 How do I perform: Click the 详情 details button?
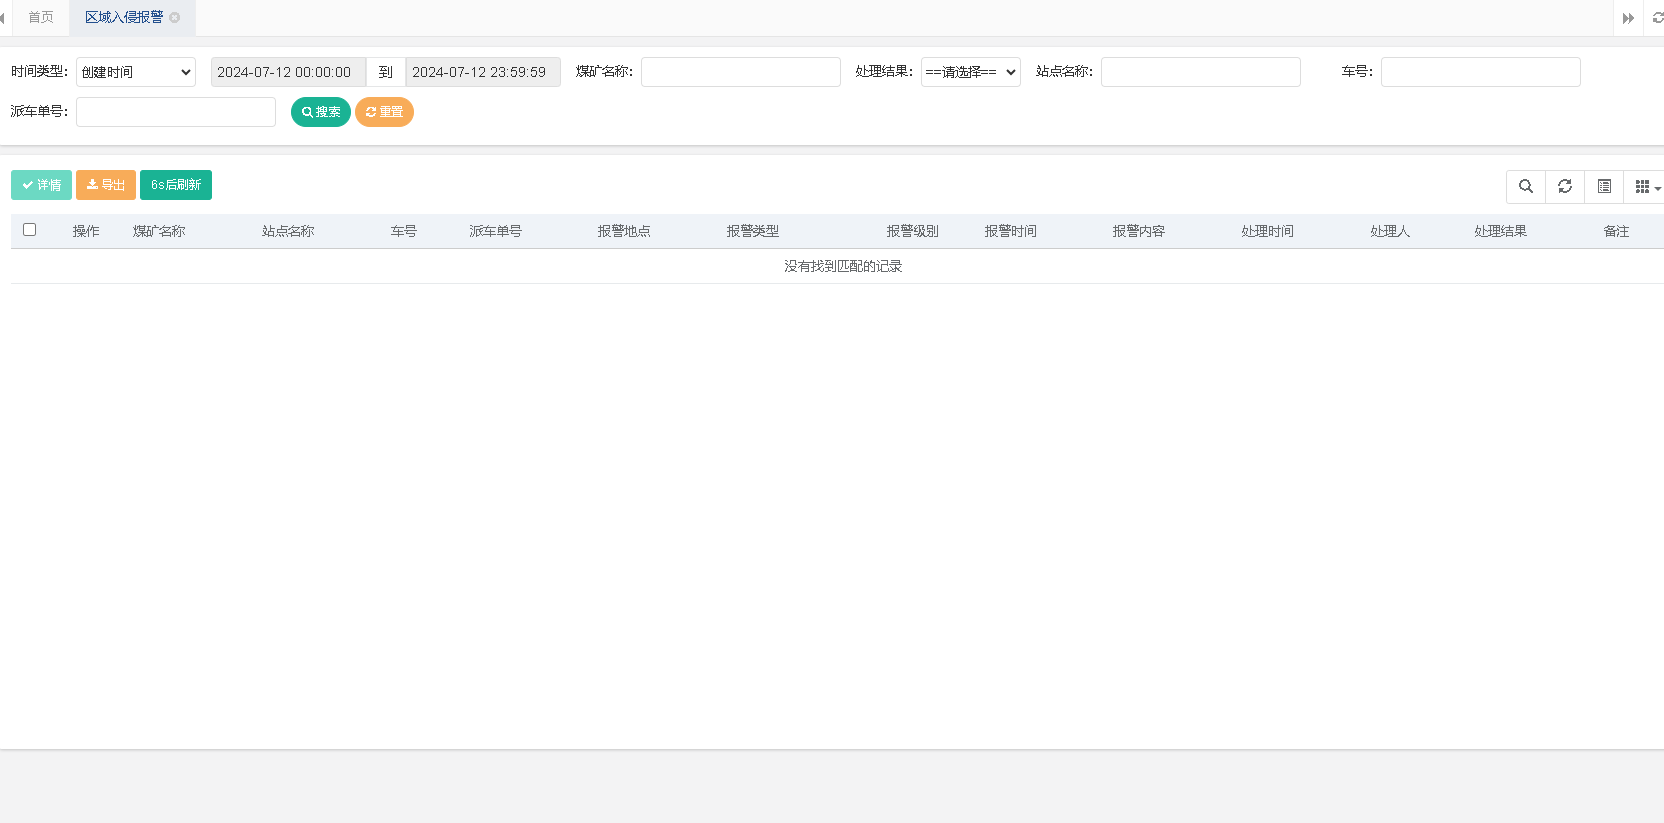[41, 185]
